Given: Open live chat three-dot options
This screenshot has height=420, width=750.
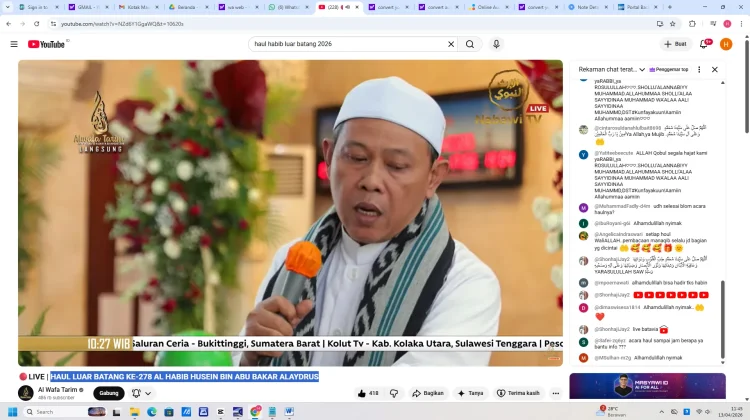Looking at the screenshot, I should tap(699, 69).
